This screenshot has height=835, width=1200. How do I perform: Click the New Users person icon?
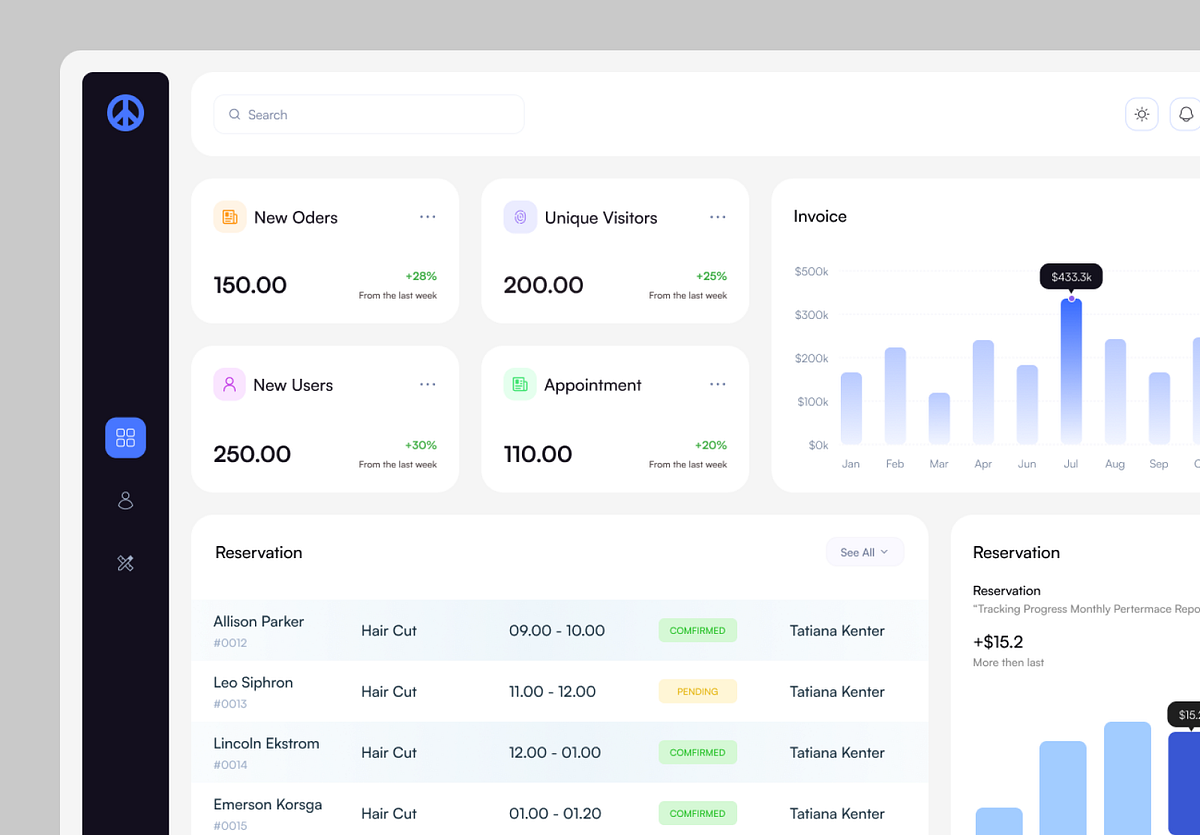tap(230, 384)
